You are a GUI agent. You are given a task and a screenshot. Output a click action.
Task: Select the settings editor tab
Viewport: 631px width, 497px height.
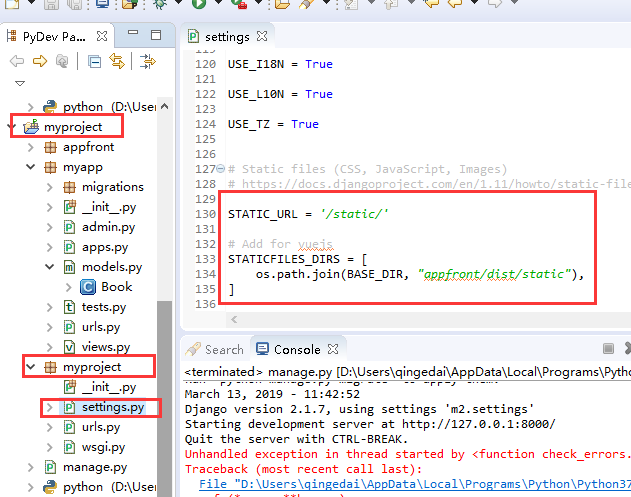click(227, 37)
